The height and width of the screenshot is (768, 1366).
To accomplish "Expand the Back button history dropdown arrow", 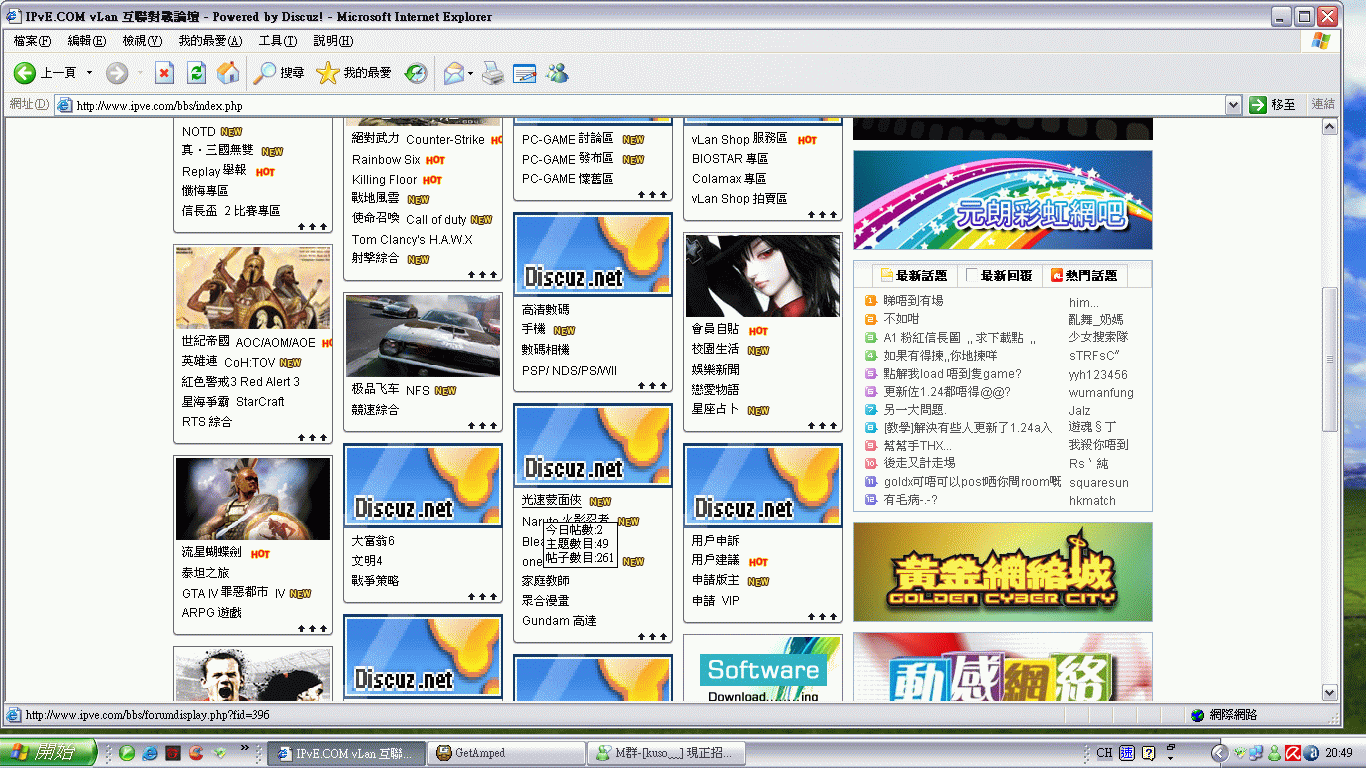I will [x=89, y=73].
